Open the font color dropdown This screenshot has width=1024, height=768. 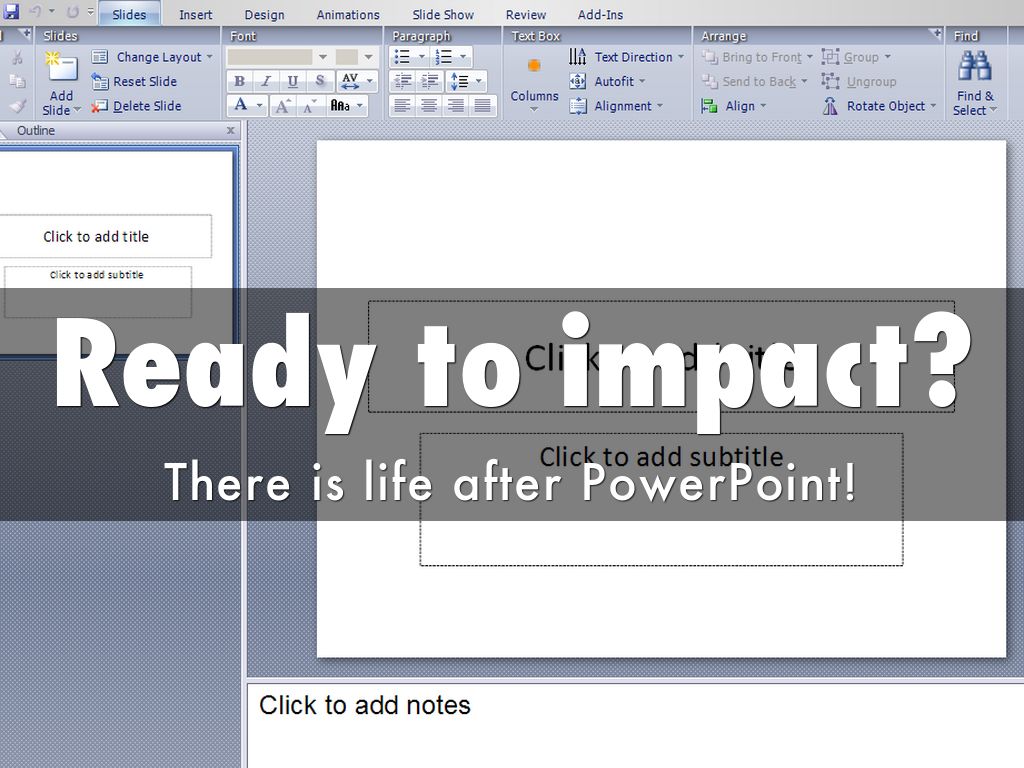tap(260, 106)
